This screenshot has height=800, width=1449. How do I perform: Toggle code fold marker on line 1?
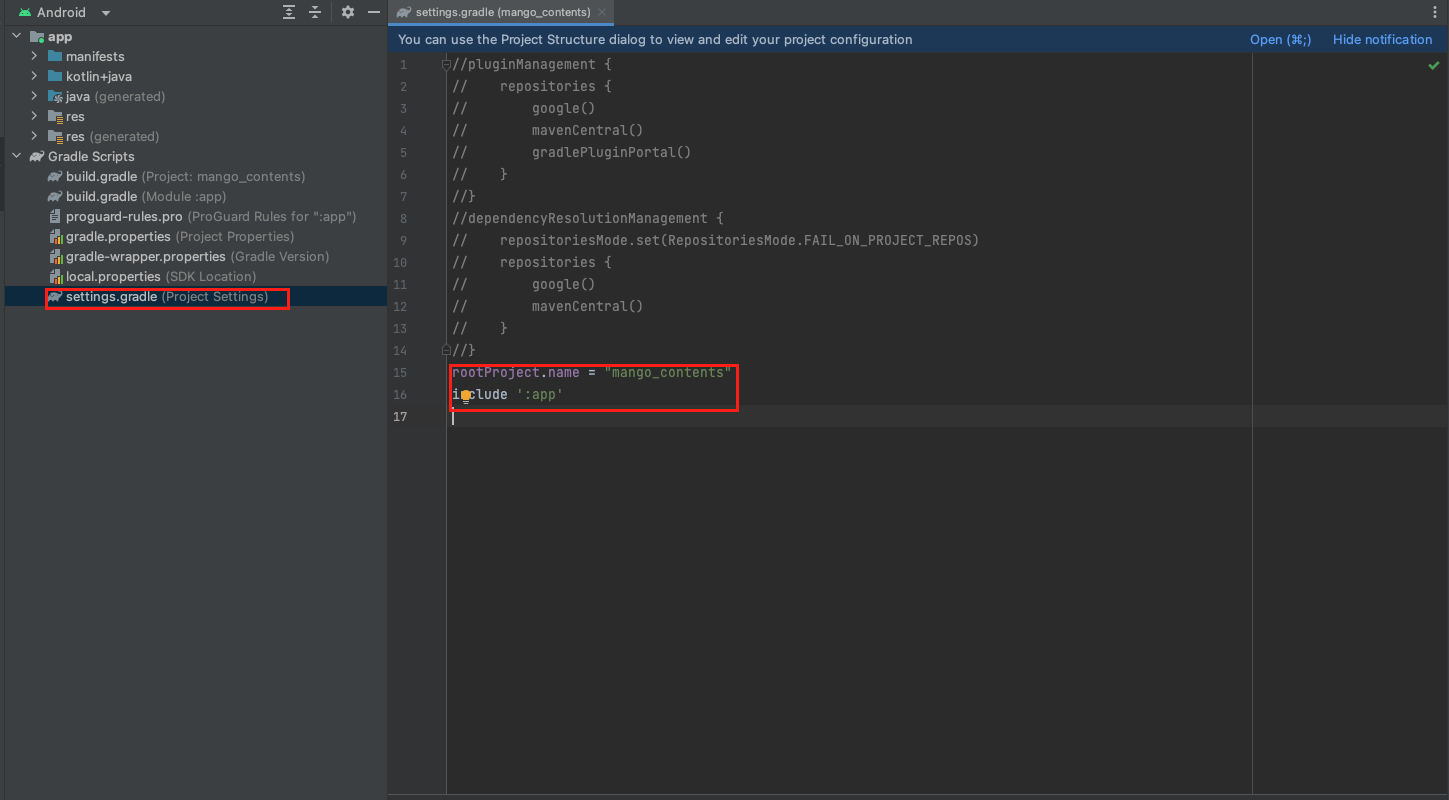[446, 65]
